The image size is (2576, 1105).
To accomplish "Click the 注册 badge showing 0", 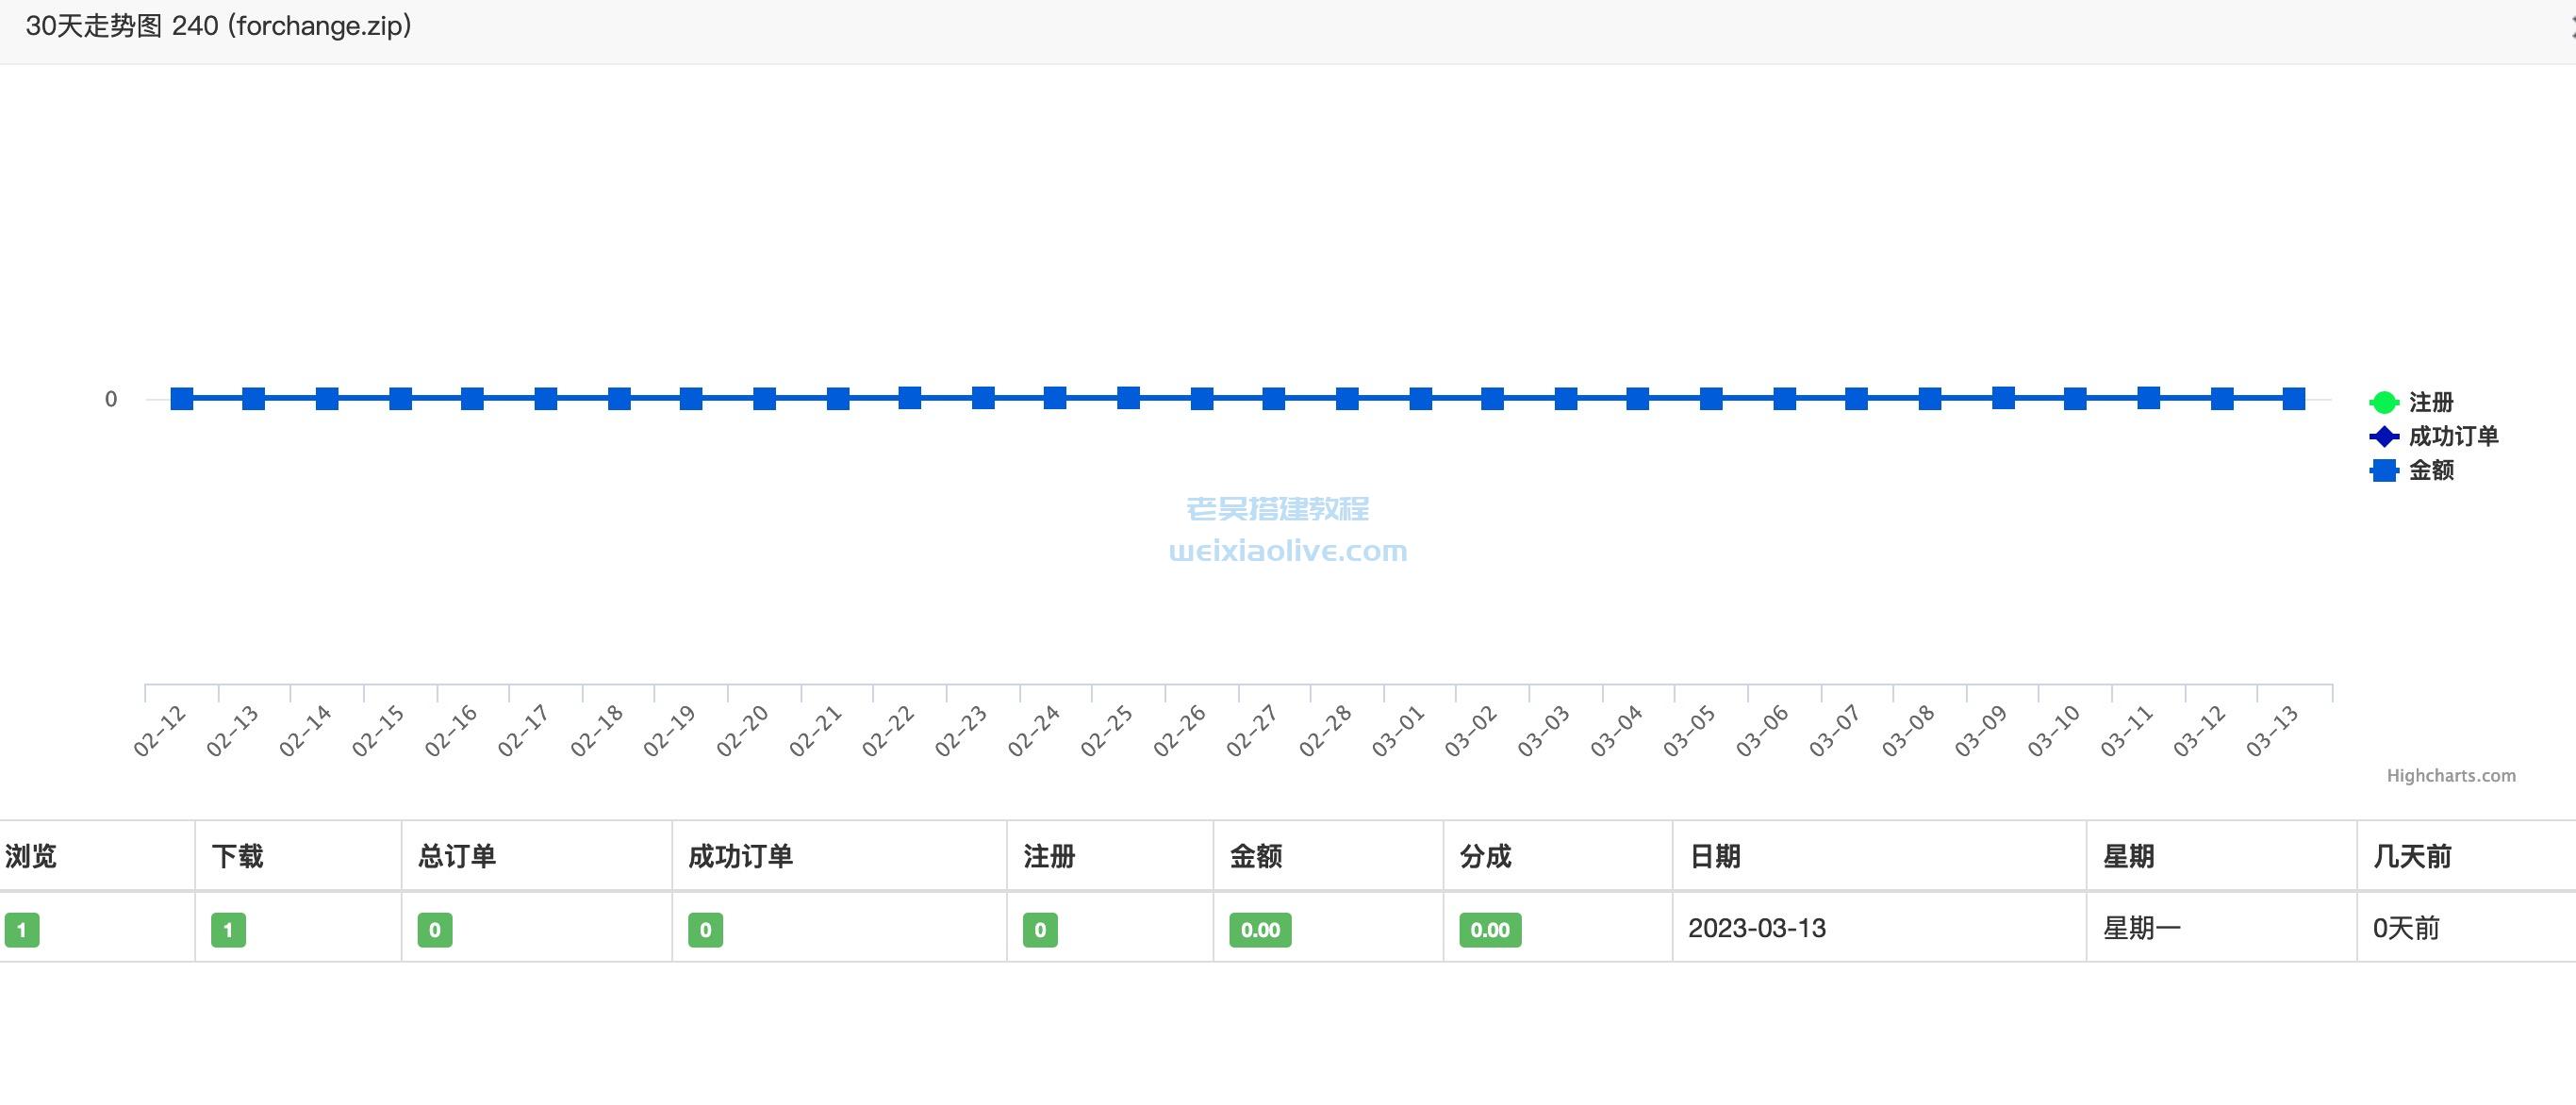I will click(x=1040, y=930).
